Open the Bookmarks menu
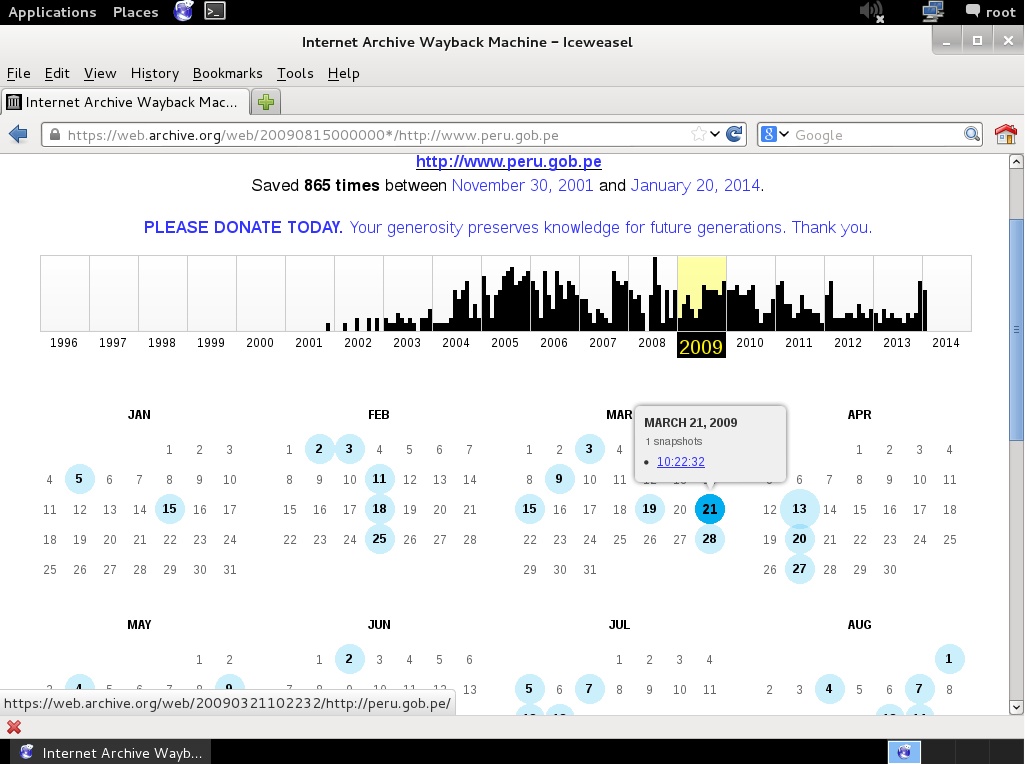 point(227,73)
